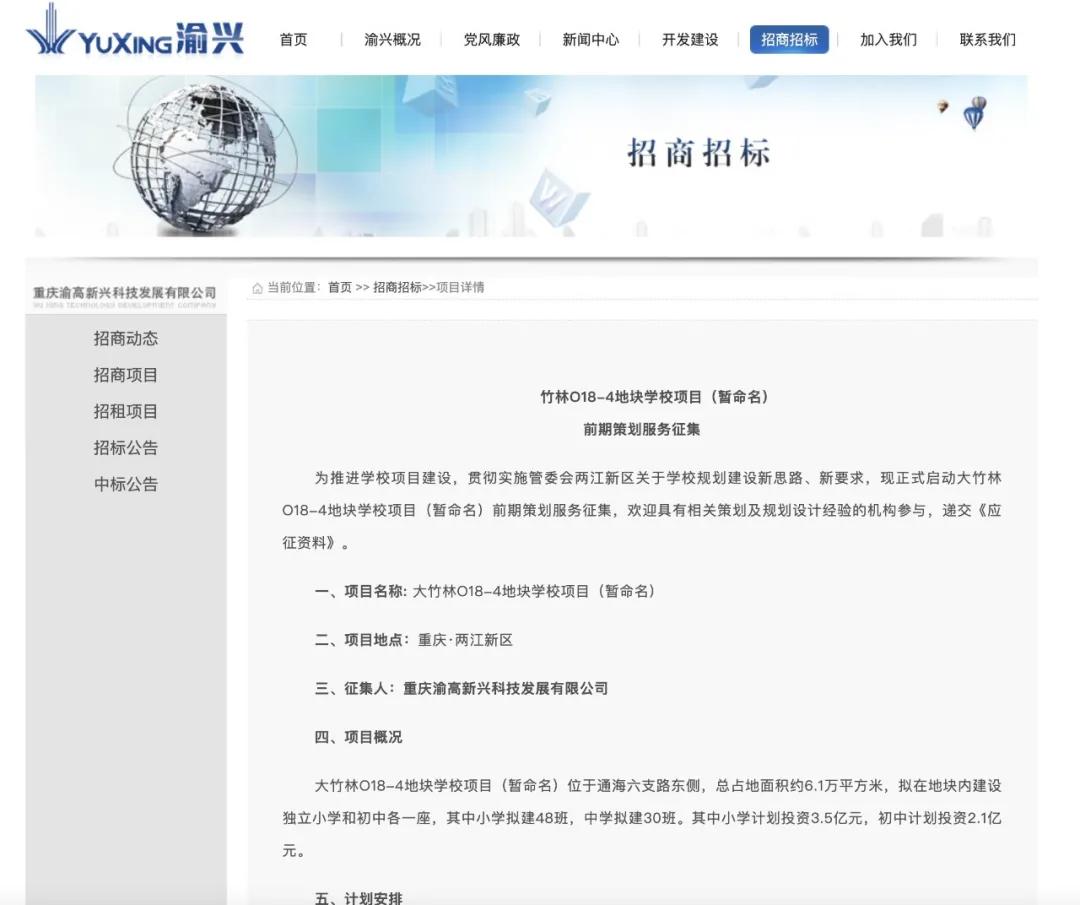The height and width of the screenshot is (905, 1080).
Task: Open 招商动态 in the left sidebar
Action: 125,338
